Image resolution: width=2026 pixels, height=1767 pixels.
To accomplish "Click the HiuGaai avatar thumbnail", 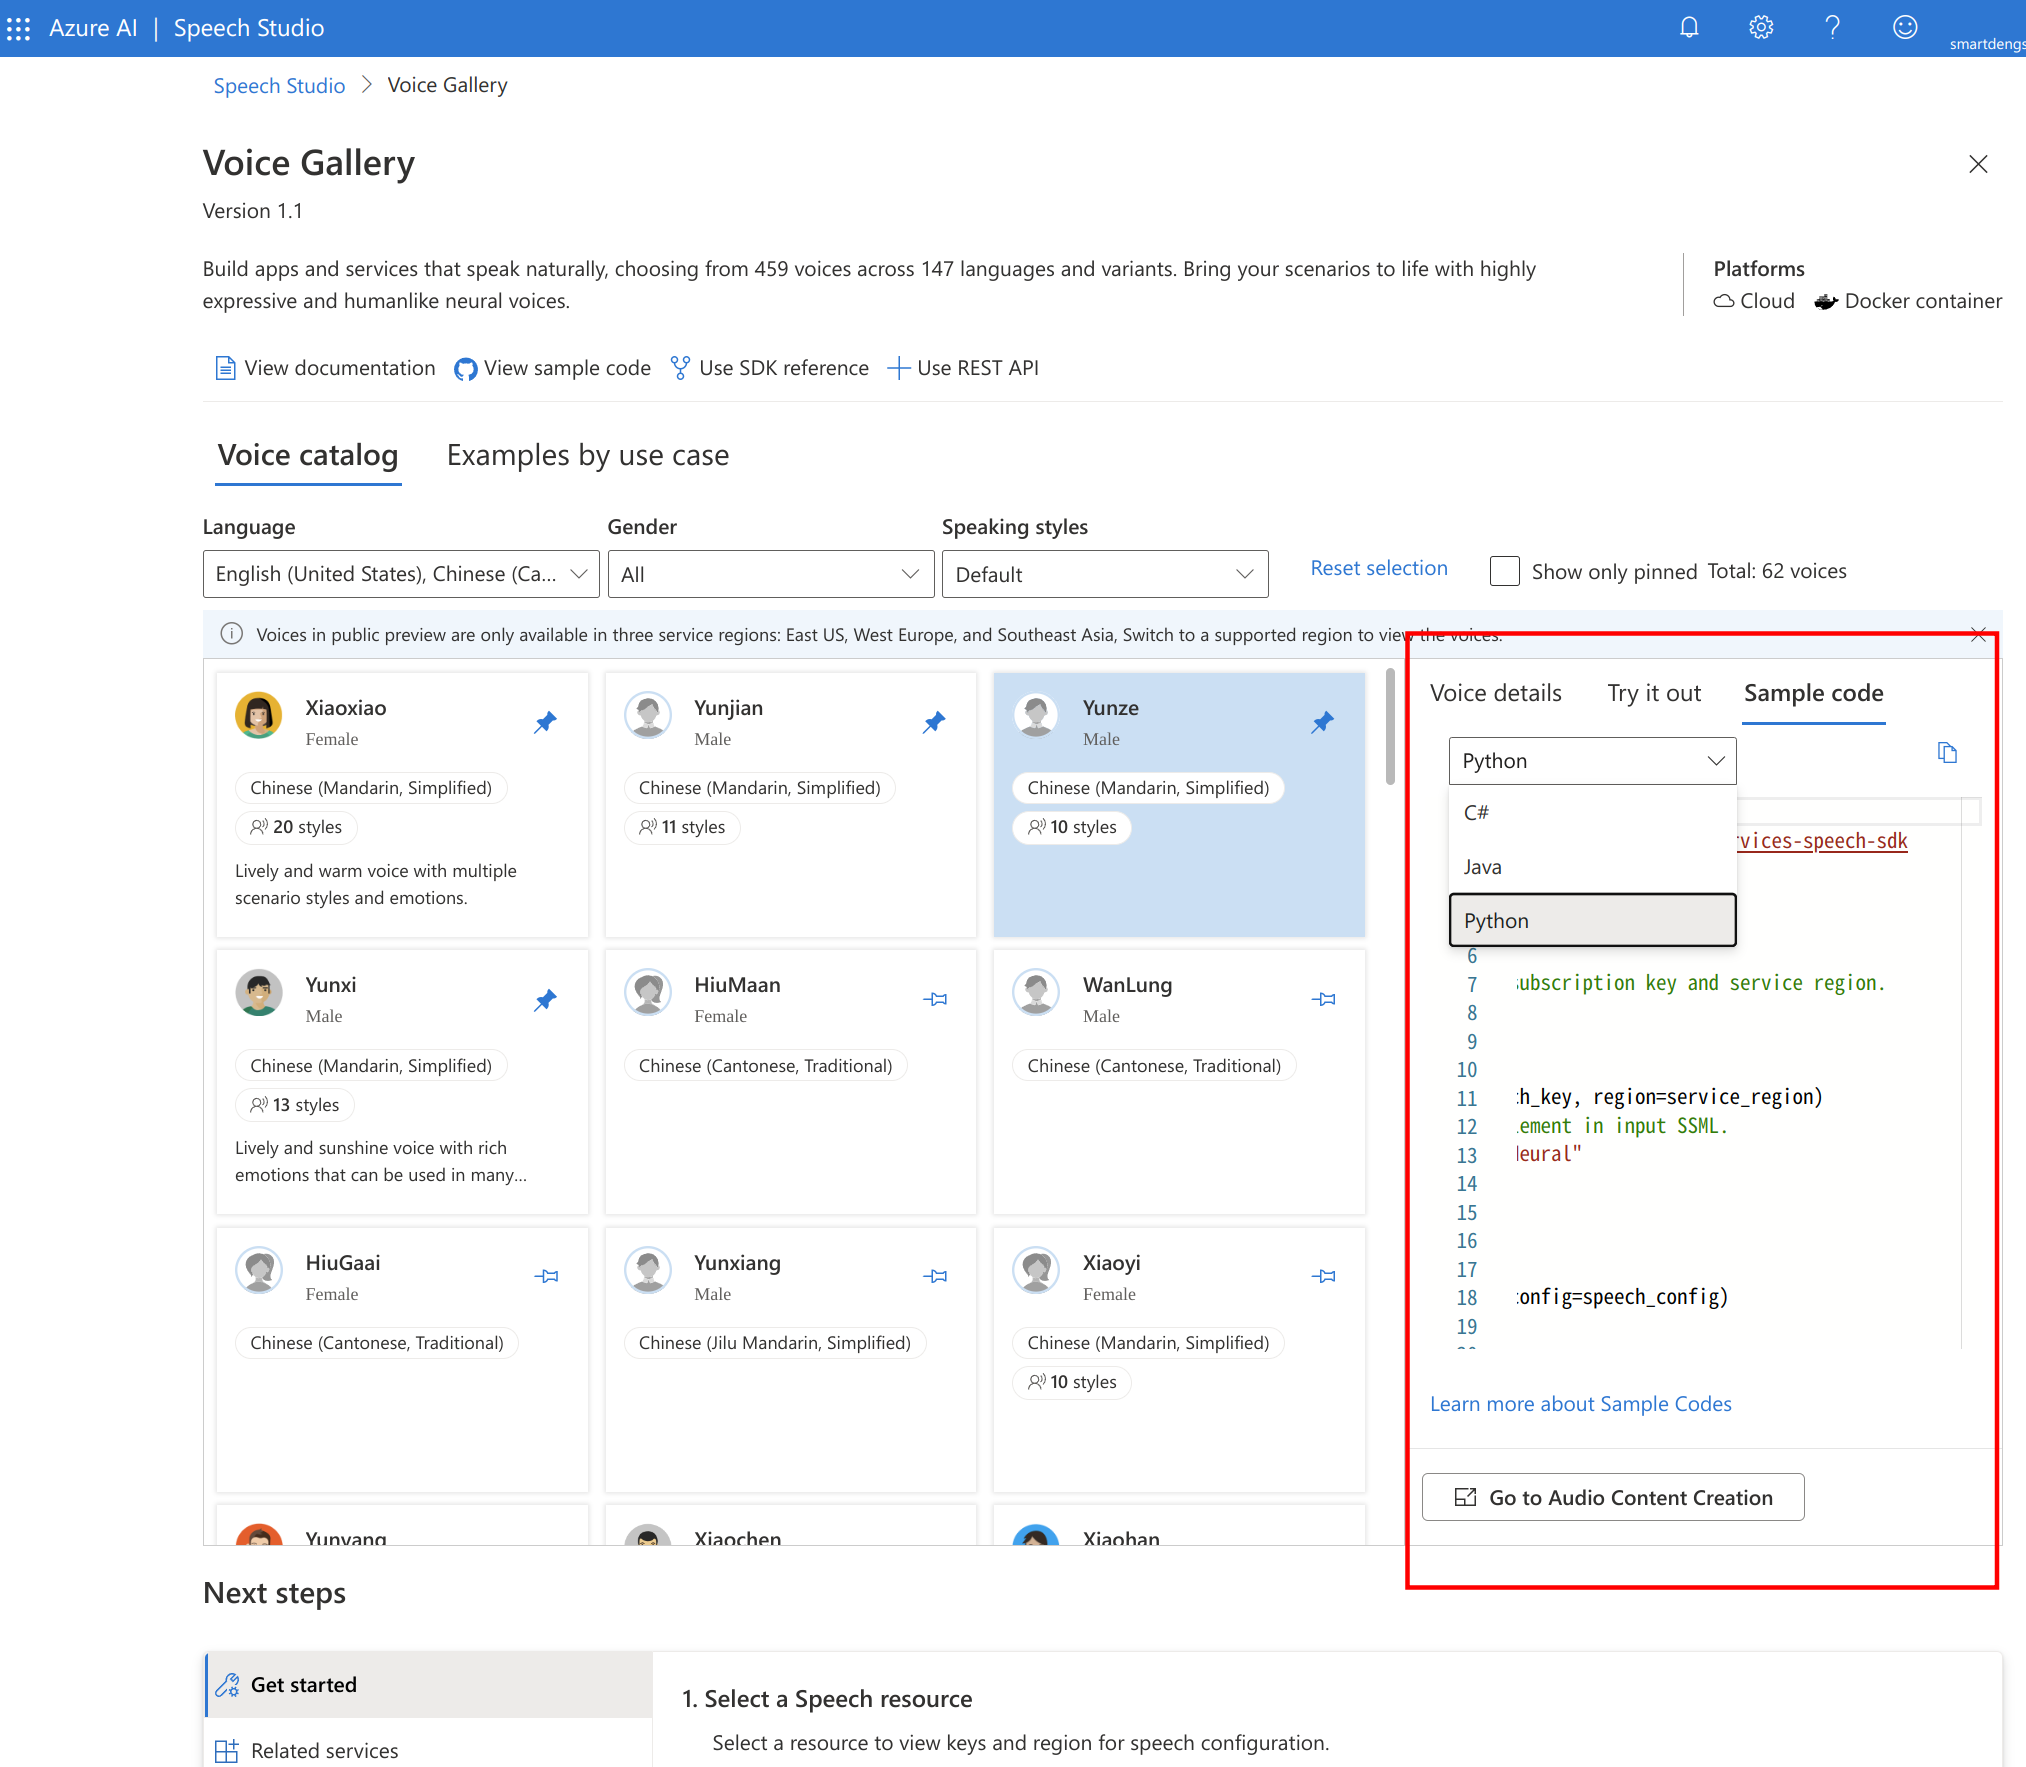I will [x=259, y=1270].
